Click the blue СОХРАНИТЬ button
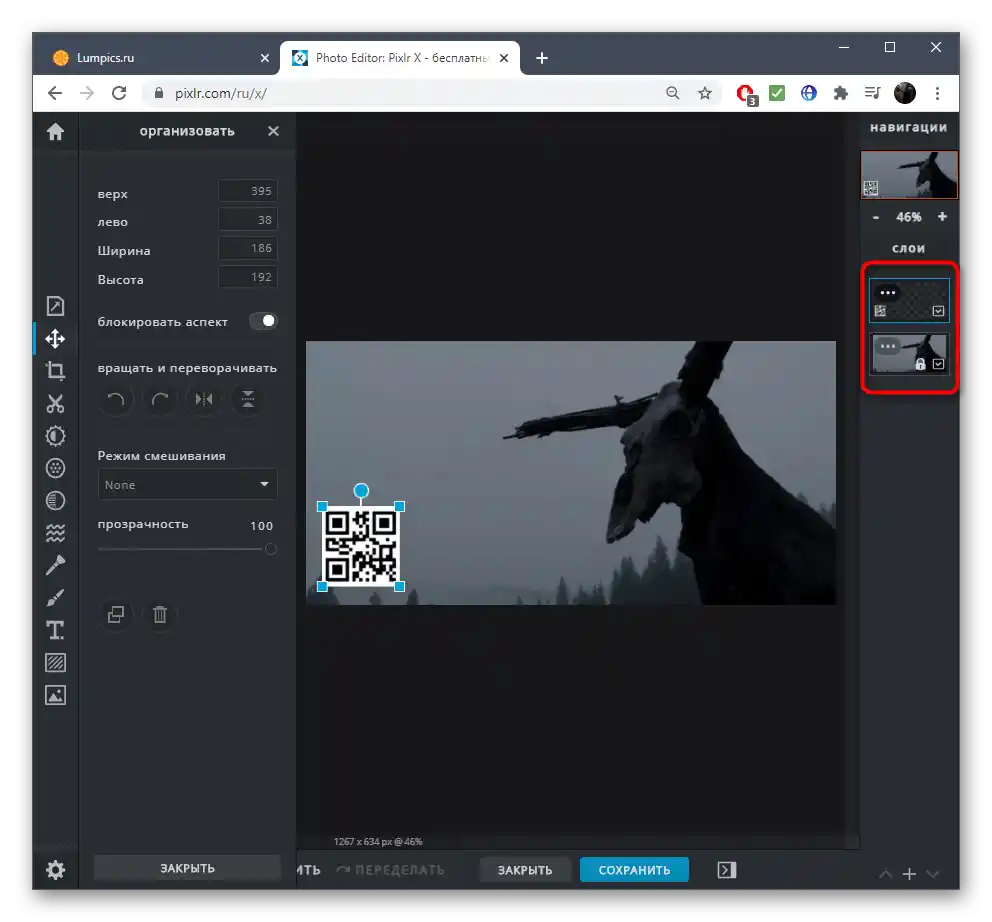 634,870
